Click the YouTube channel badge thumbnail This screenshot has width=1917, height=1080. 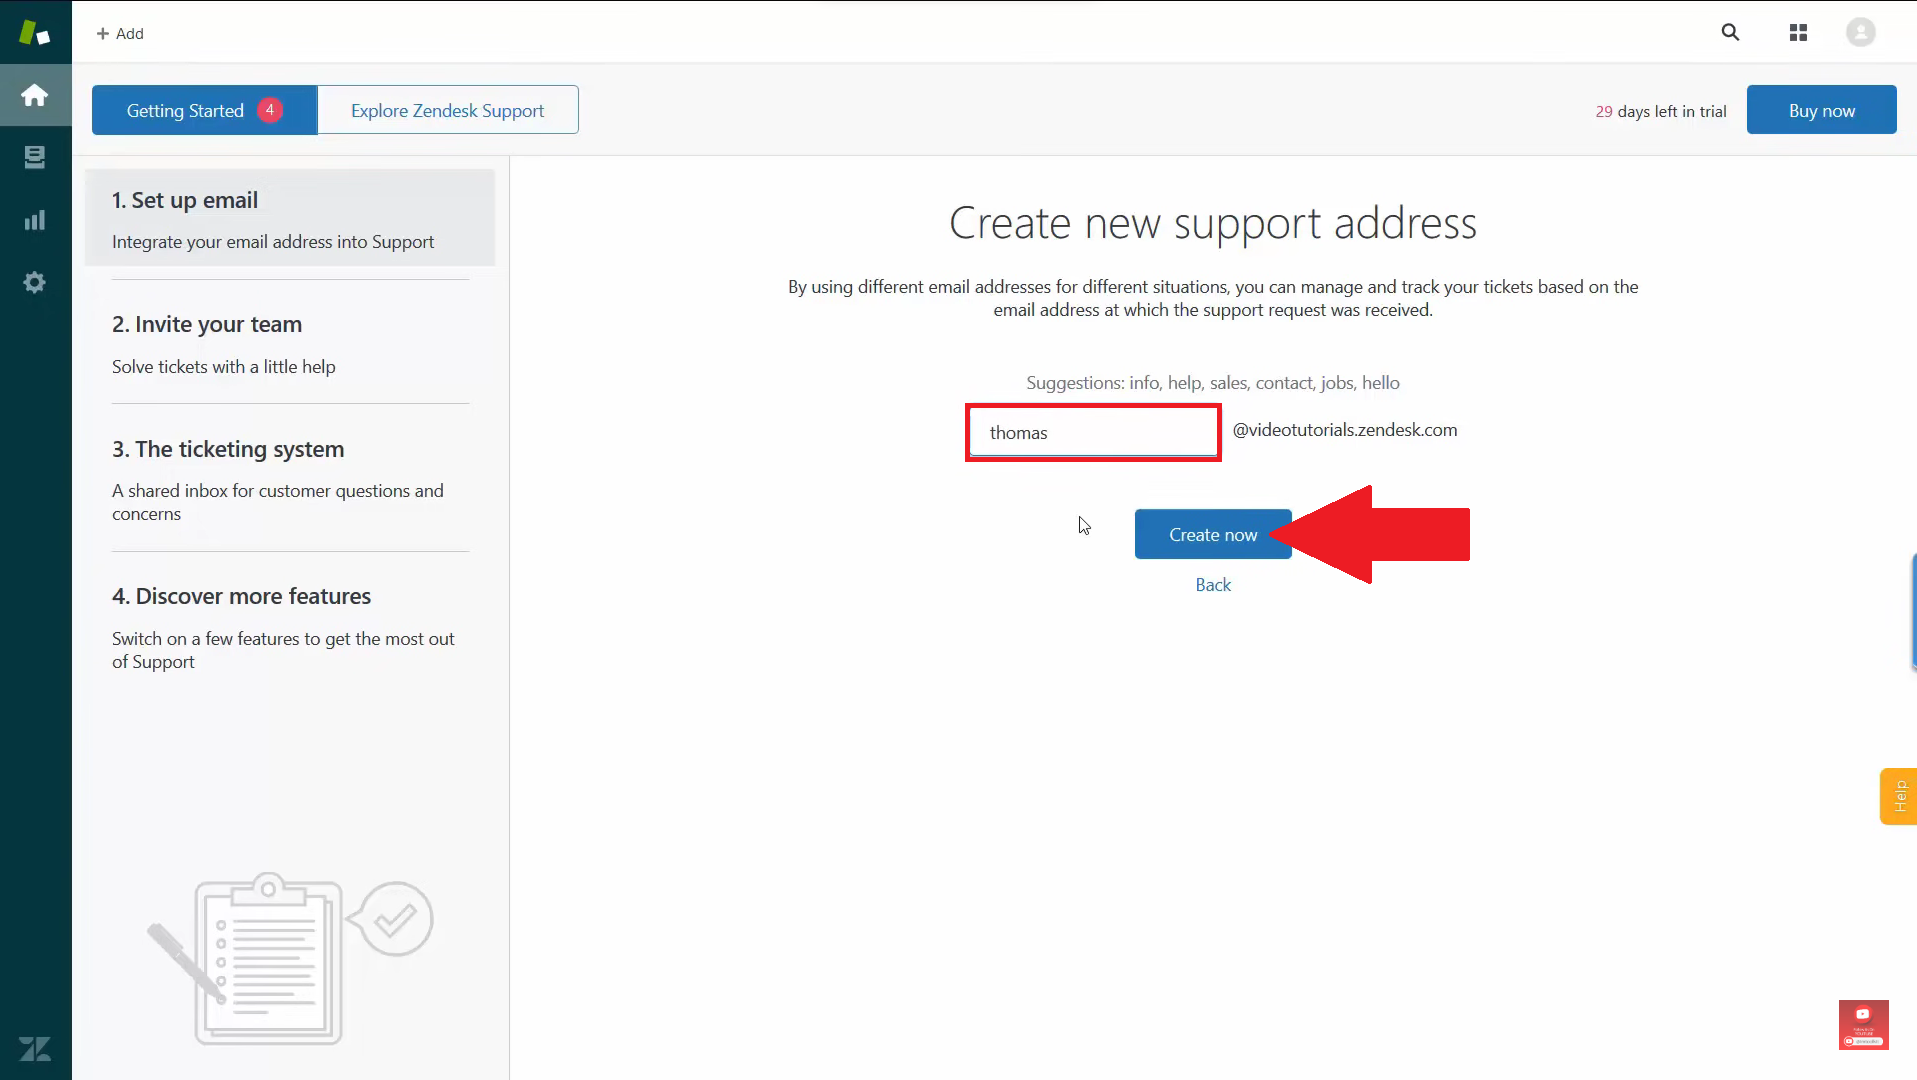[x=1863, y=1024]
